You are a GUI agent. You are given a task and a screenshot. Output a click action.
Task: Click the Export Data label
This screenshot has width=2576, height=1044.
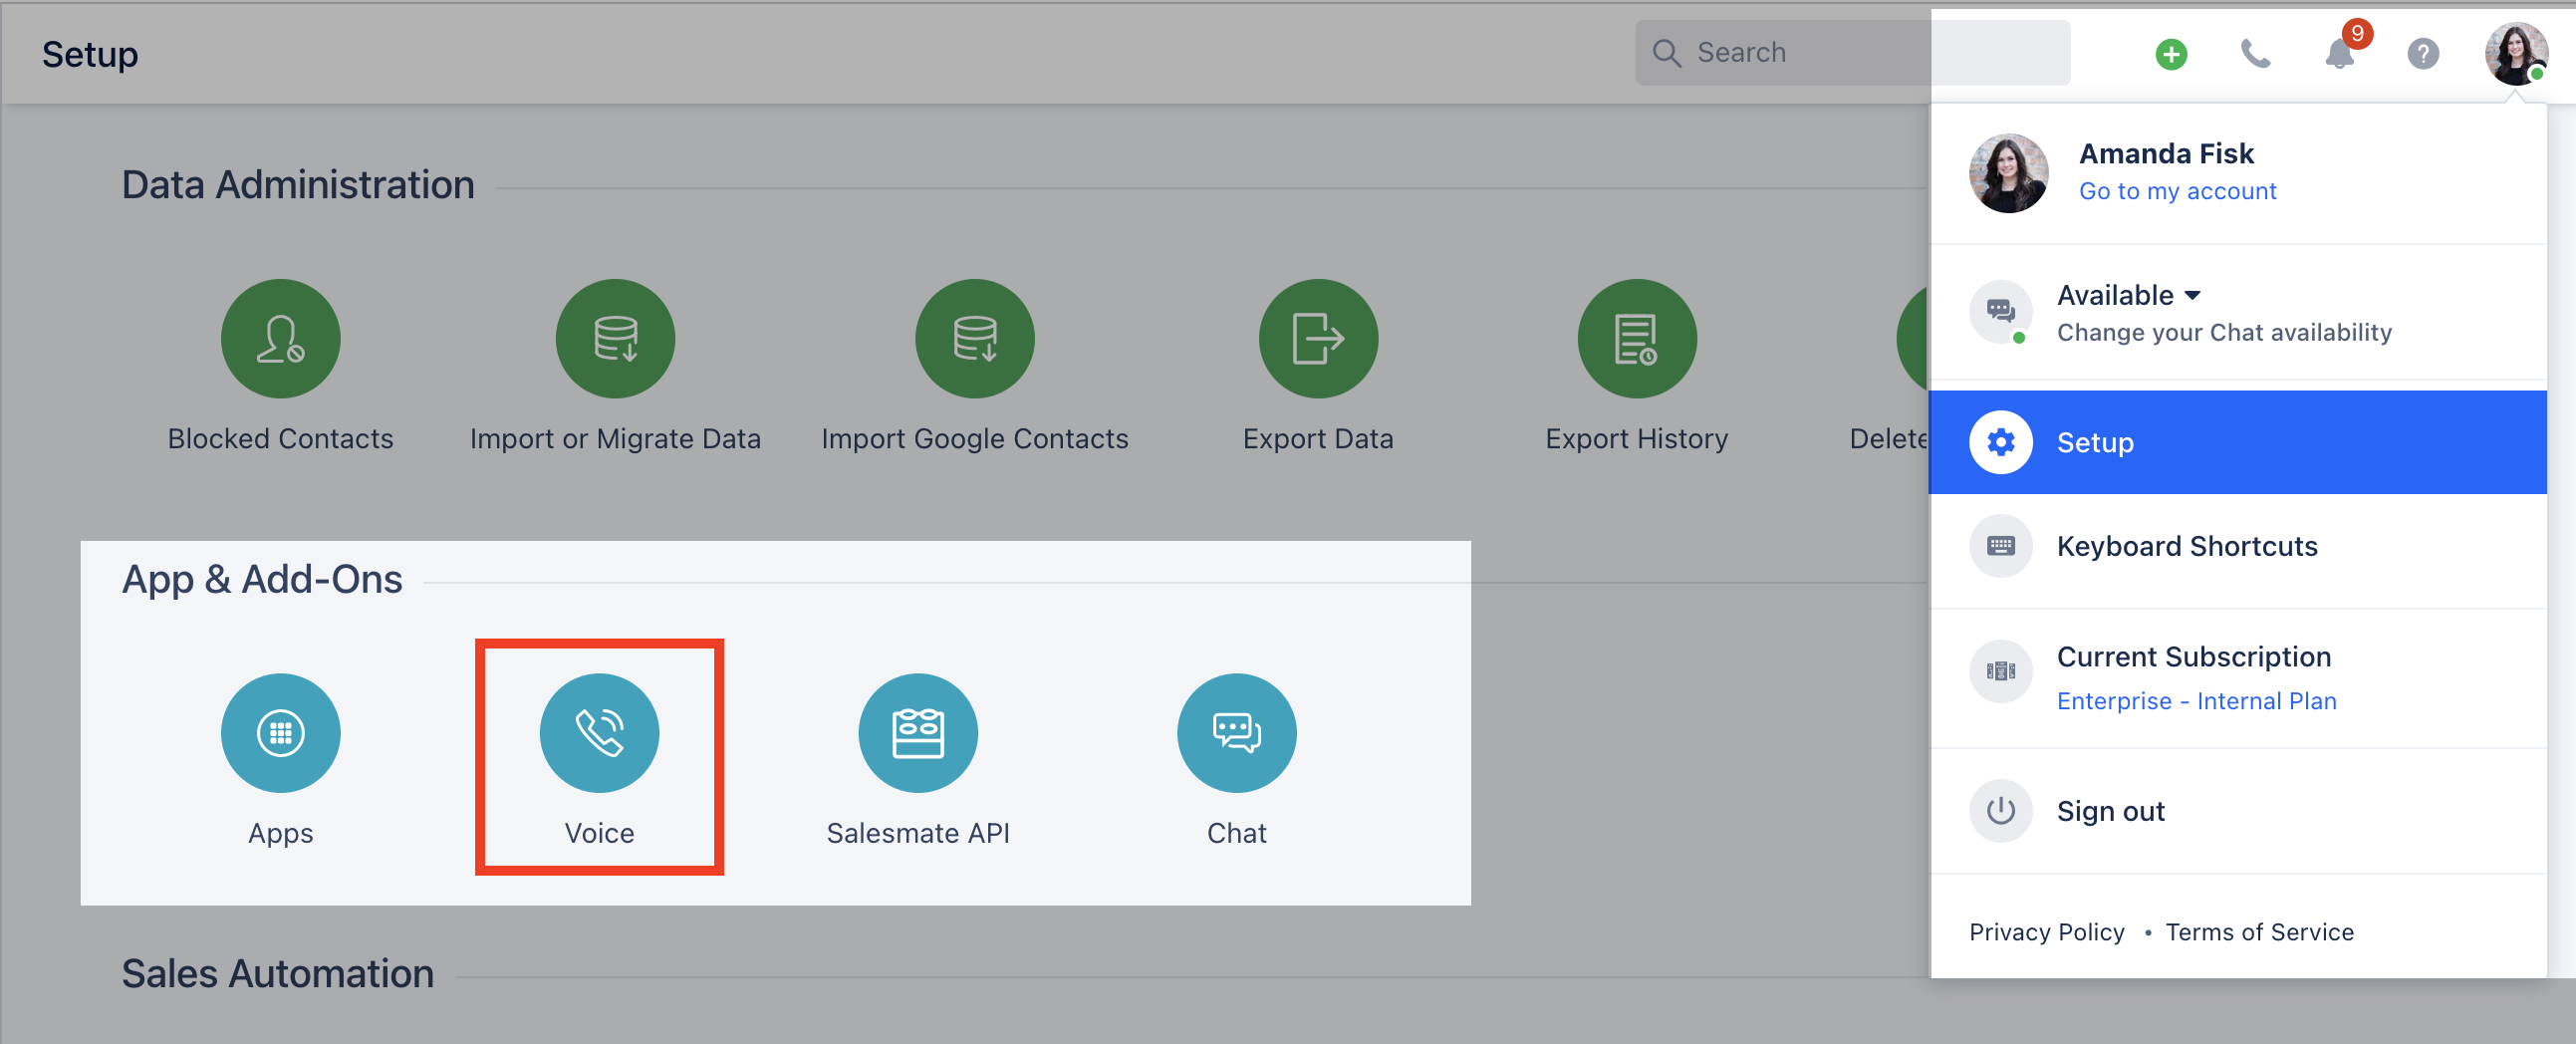1318,439
